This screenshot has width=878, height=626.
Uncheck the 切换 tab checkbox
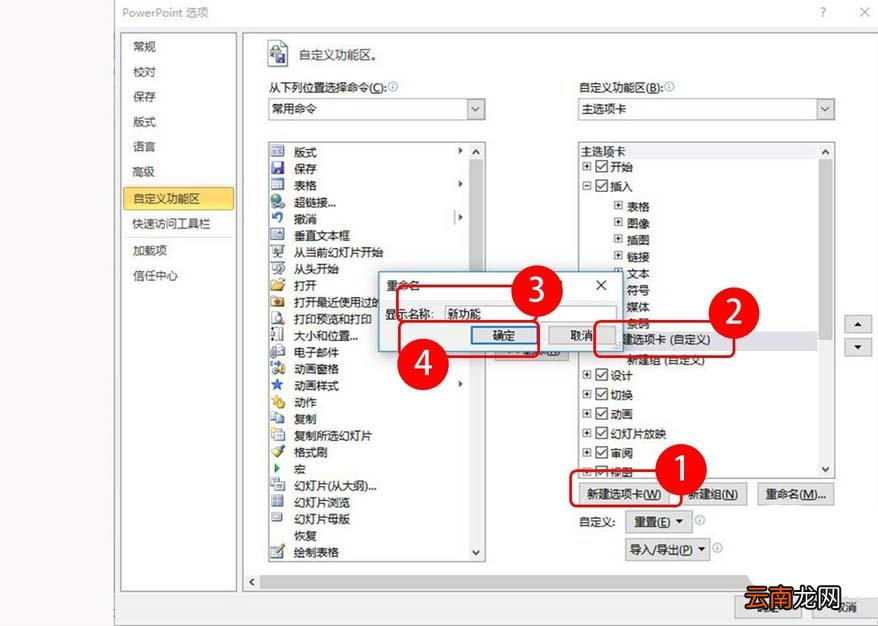(x=601, y=394)
